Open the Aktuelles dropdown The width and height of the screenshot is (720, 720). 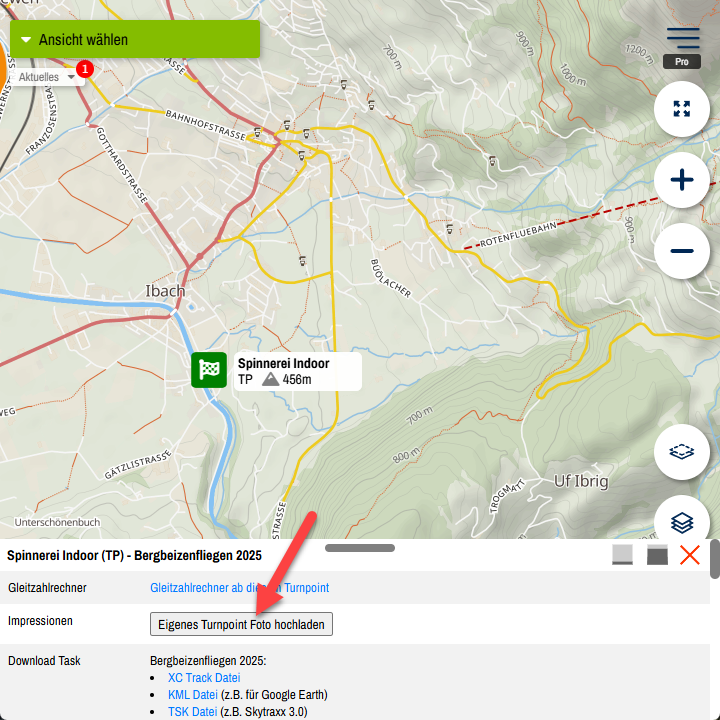(46, 77)
